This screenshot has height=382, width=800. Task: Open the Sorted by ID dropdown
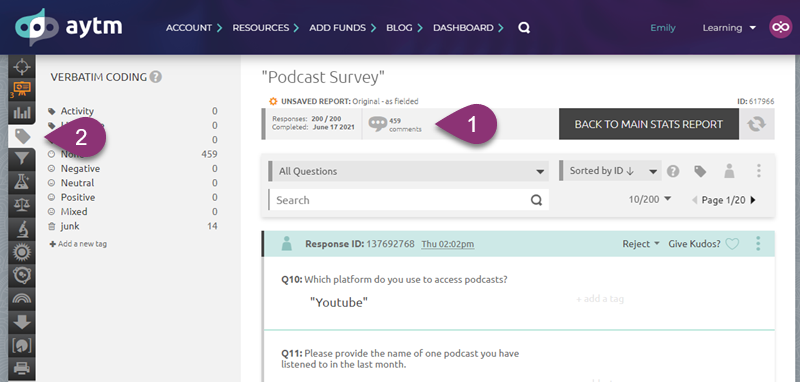click(x=610, y=171)
